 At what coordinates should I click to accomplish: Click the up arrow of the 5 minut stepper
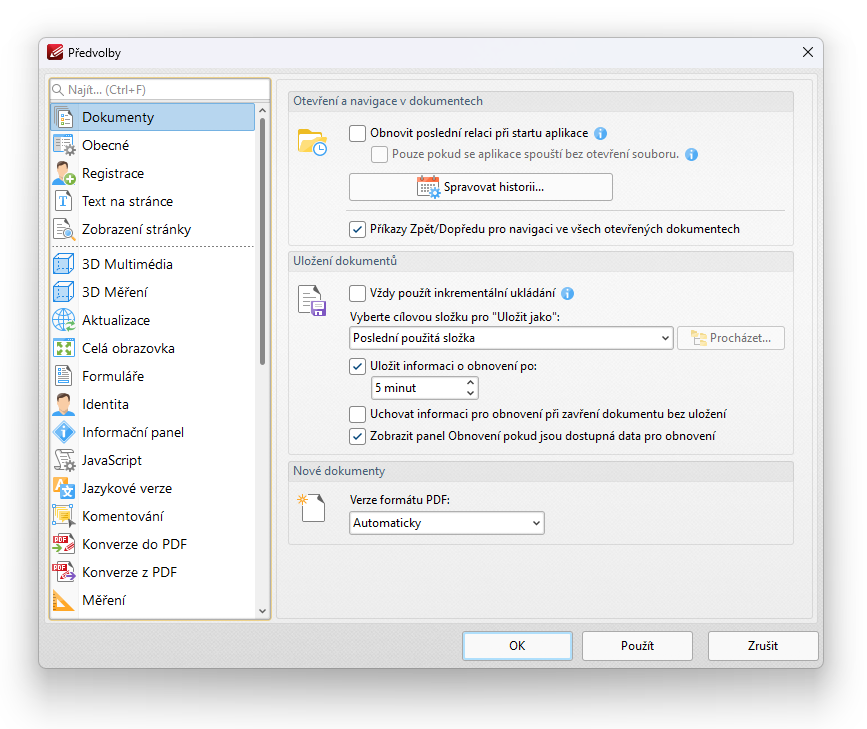click(x=471, y=382)
